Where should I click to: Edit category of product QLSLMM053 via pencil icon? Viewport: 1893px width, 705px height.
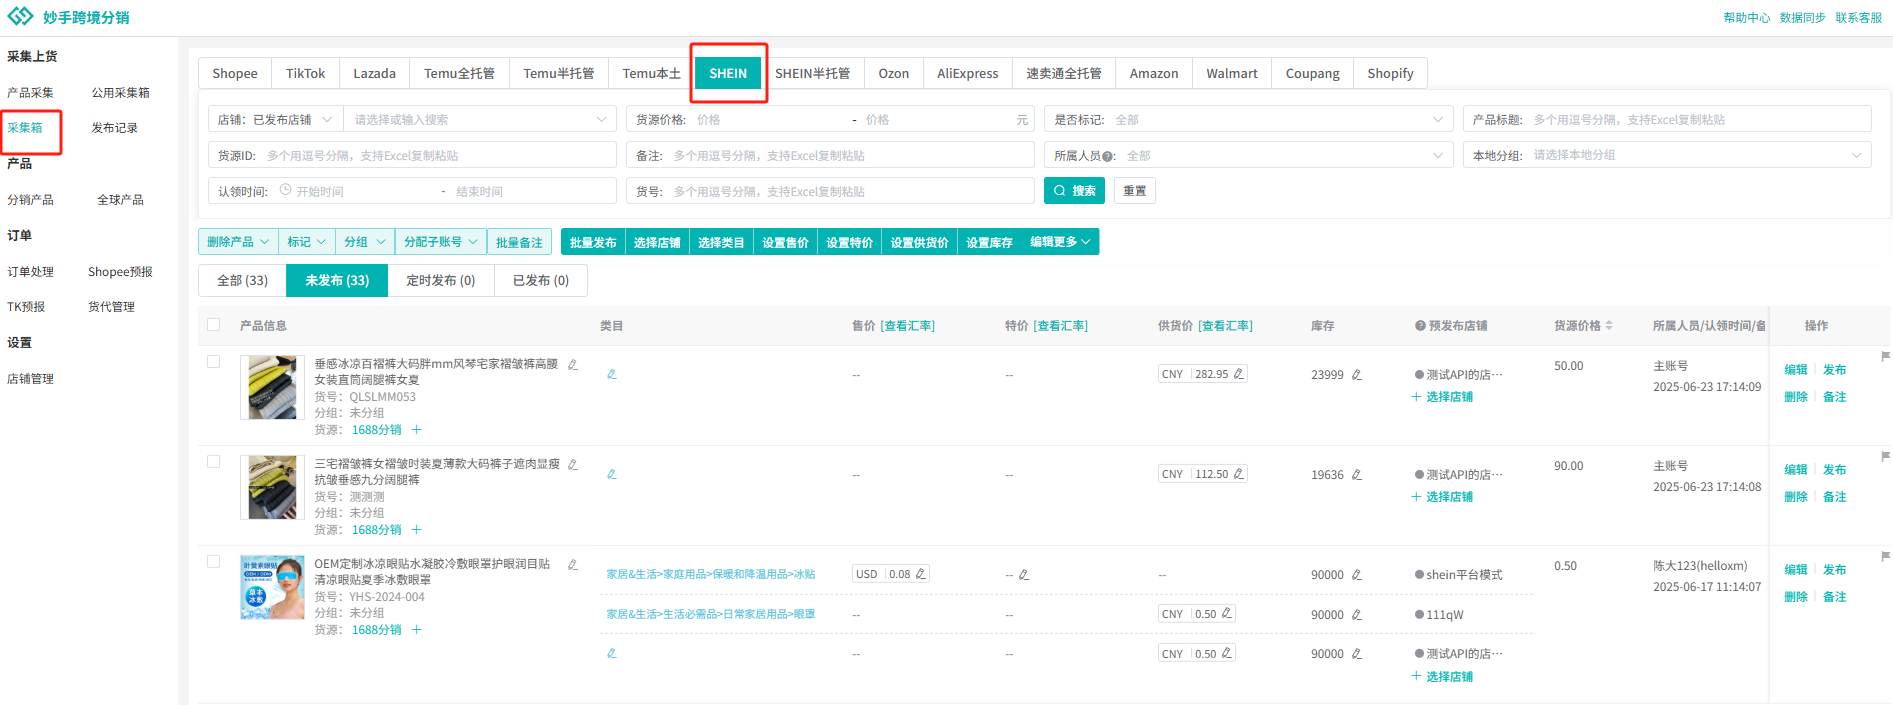click(612, 374)
